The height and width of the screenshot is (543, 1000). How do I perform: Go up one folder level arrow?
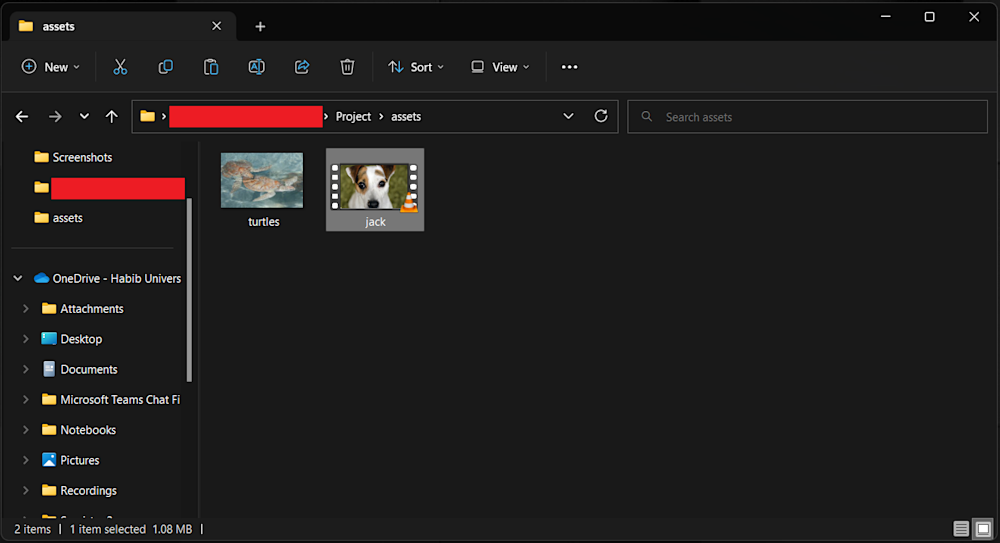click(x=112, y=117)
